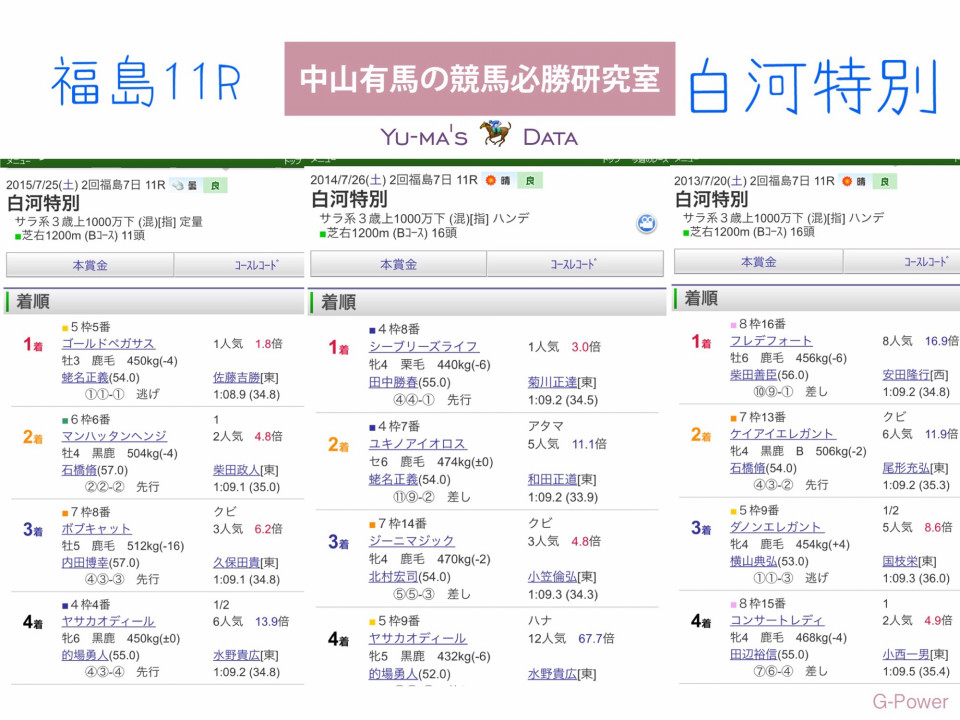Screen dimensions: 960x720
Task: Open trainer link 佐藤吉勝
Action: pyautogui.click(x=236, y=378)
